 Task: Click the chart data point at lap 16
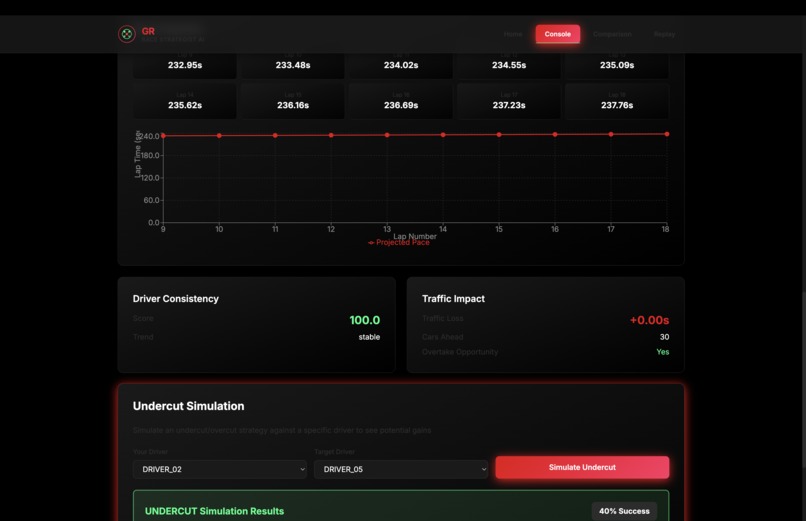tap(555, 135)
